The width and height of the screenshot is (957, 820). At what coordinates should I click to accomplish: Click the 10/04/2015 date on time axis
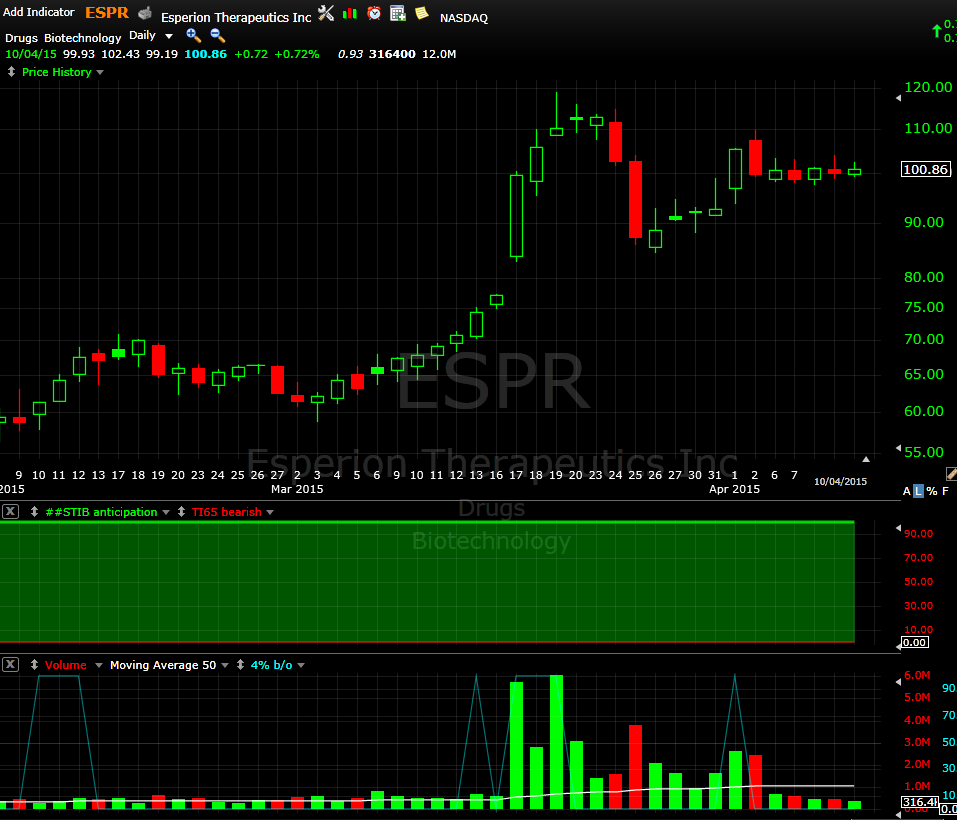840,481
